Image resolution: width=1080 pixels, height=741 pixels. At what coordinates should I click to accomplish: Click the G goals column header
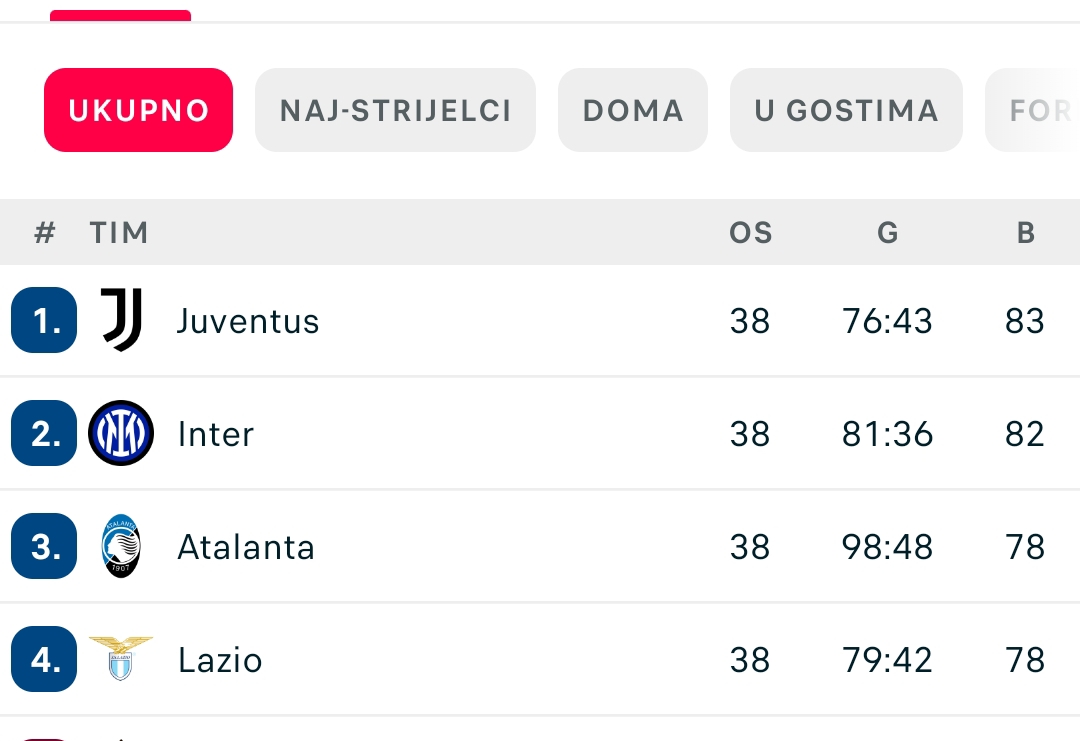tap(888, 233)
